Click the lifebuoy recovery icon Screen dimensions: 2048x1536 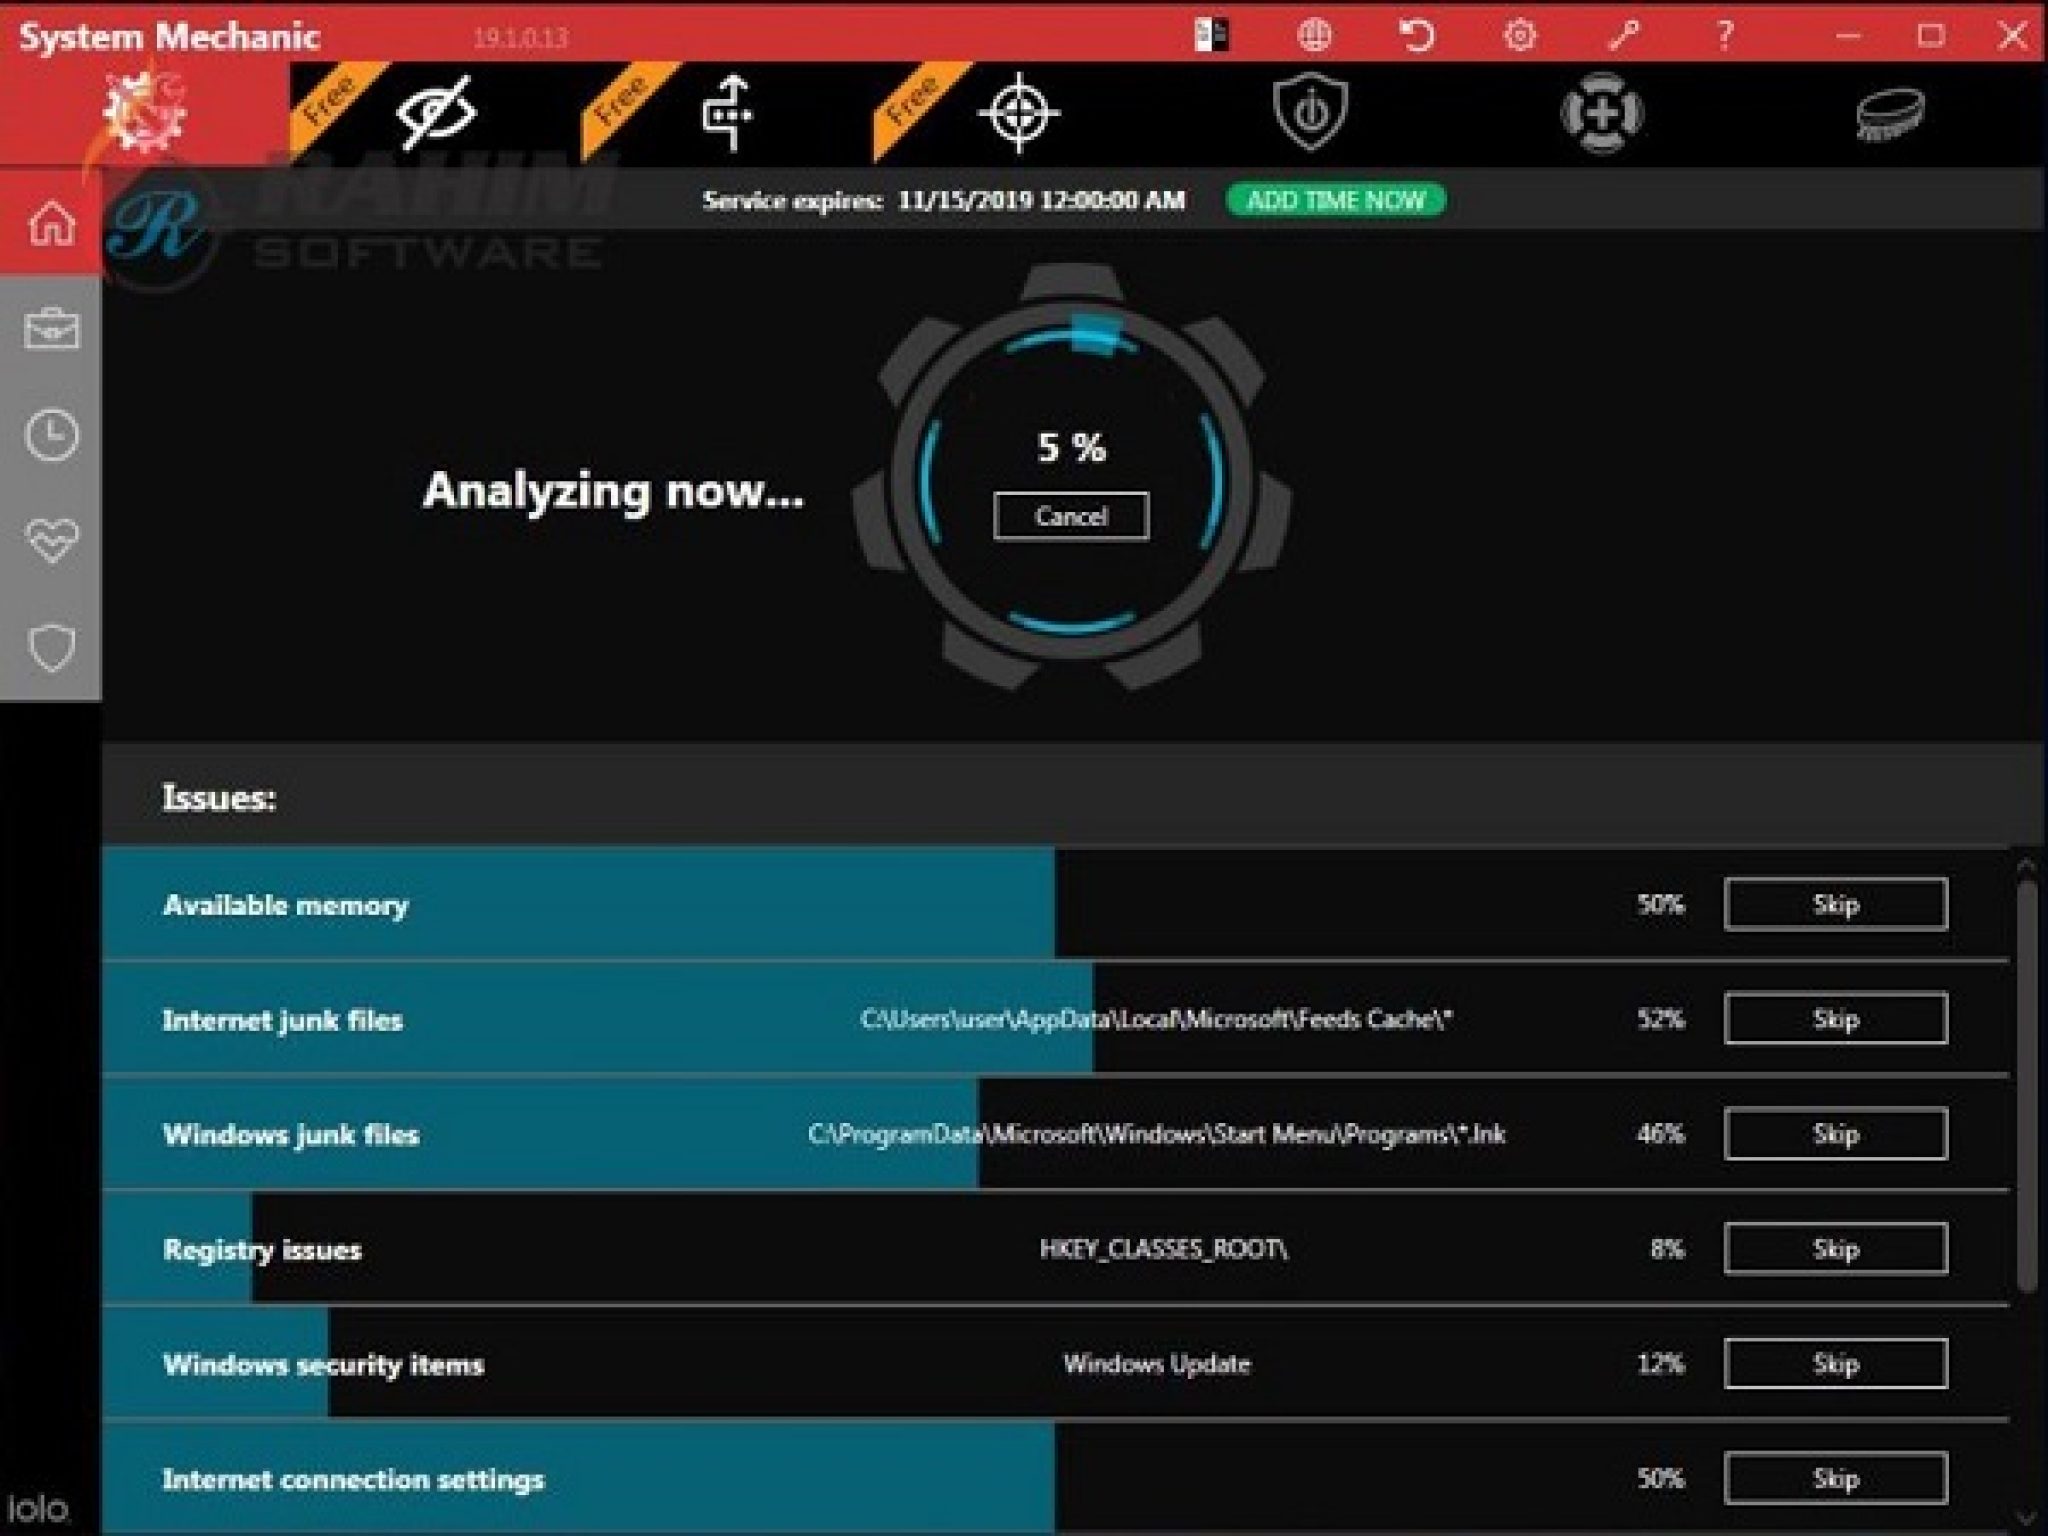click(x=1601, y=113)
